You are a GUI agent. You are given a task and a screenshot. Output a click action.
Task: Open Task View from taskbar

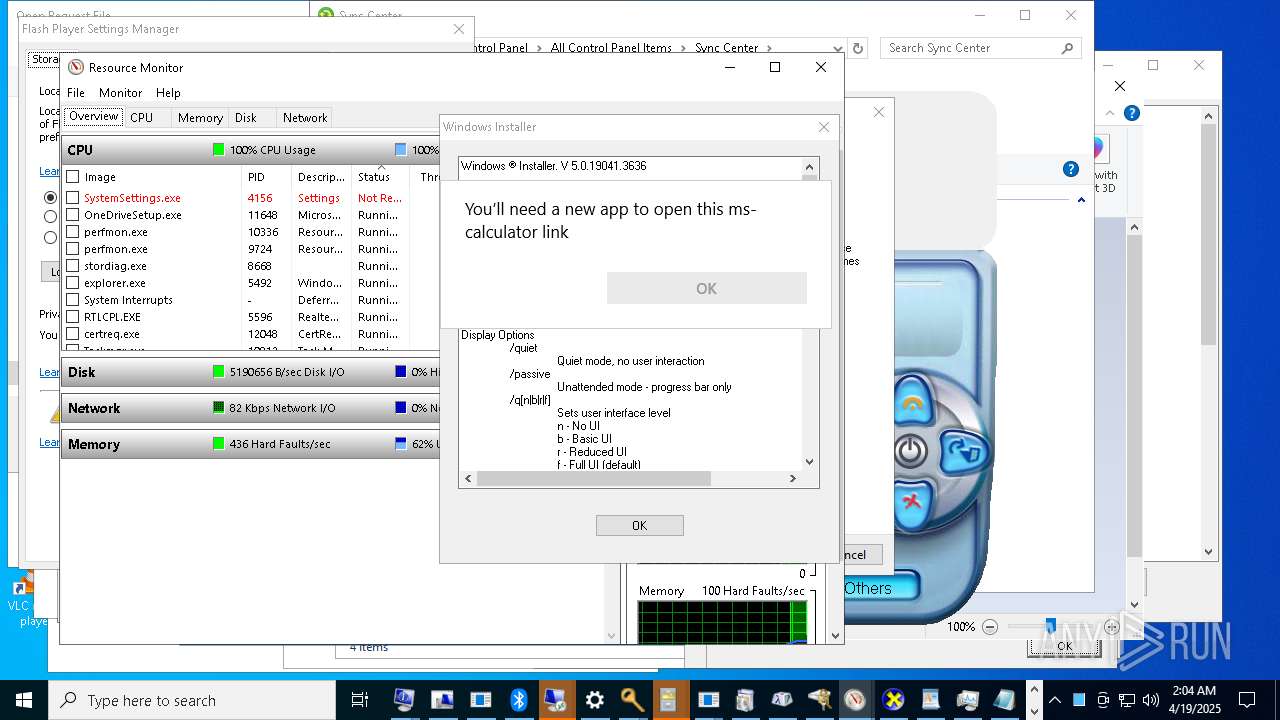point(360,700)
